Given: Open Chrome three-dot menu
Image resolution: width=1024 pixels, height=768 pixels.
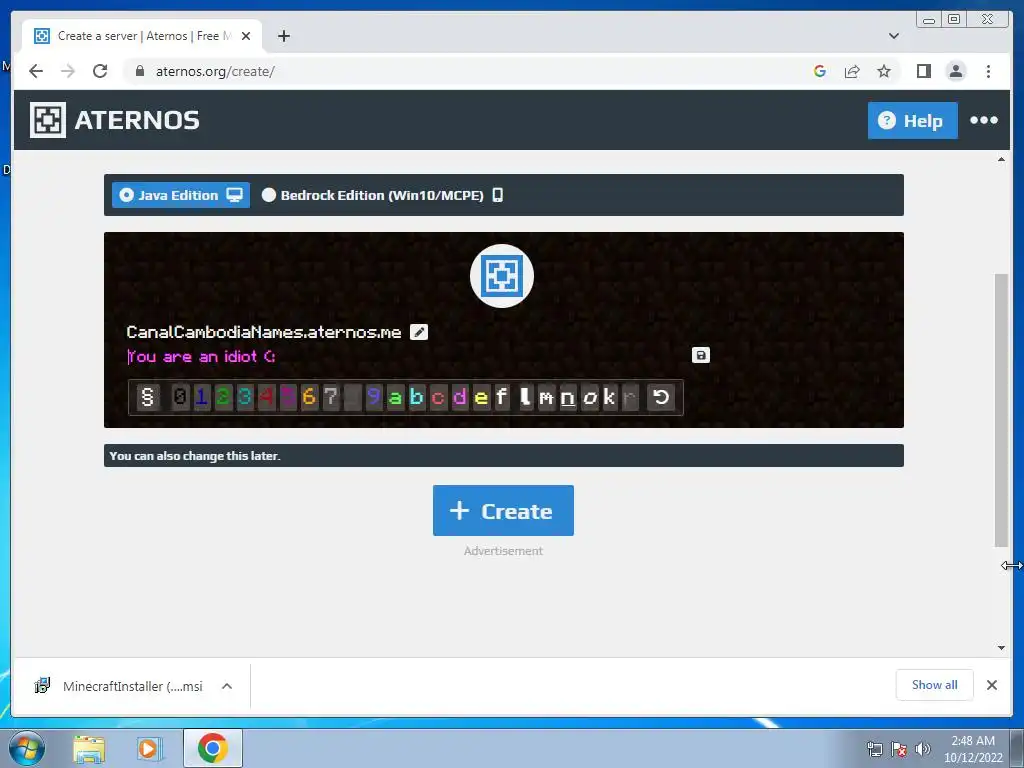Looking at the screenshot, I should [x=988, y=71].
